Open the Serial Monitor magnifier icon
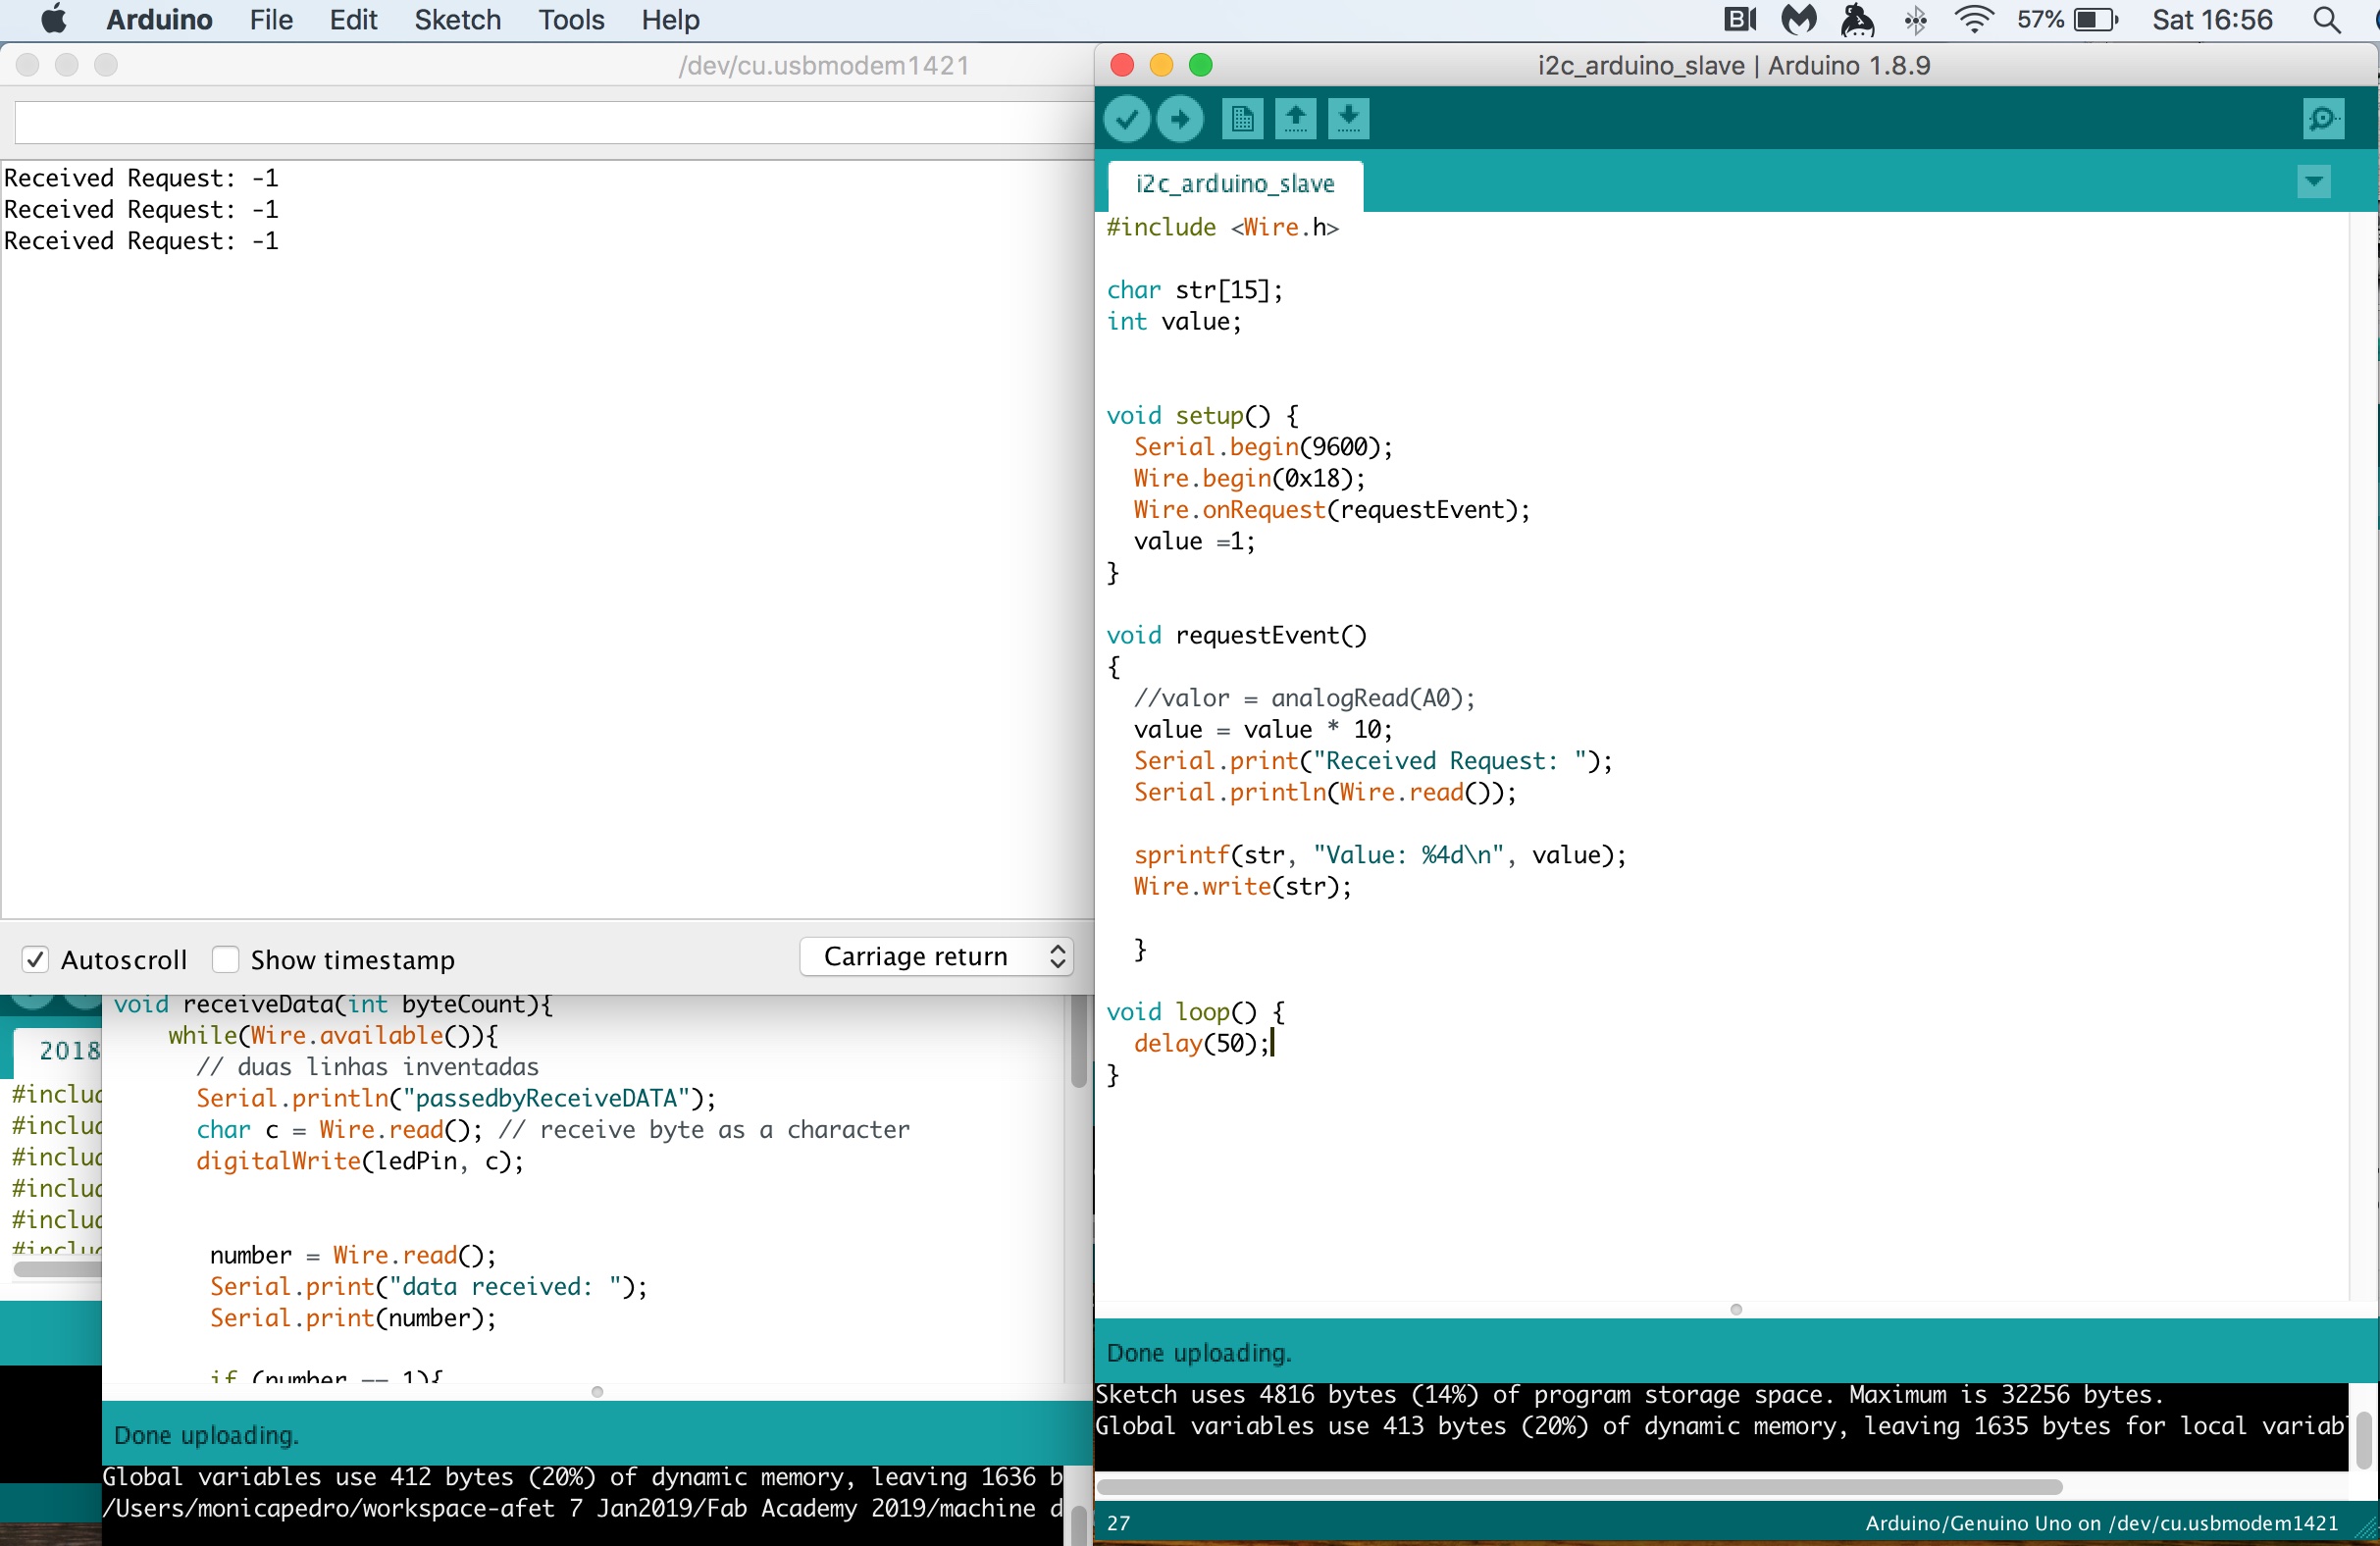The image size is (2380, 1546). tap(2323, 119)
